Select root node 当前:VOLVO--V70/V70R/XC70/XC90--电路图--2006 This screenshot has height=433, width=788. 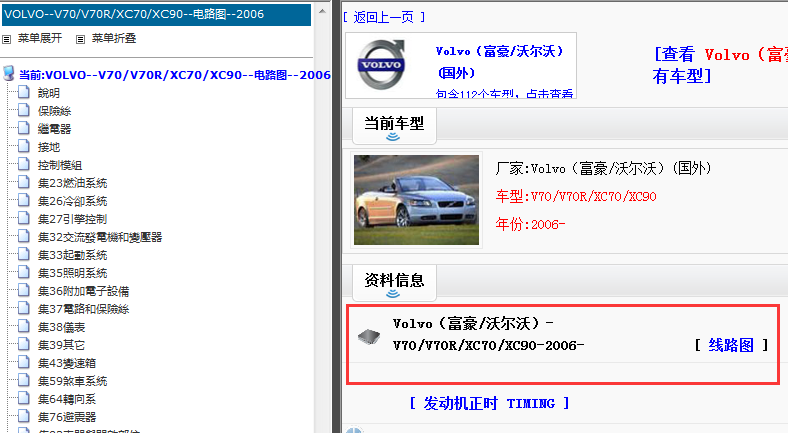tap(175, 75)
